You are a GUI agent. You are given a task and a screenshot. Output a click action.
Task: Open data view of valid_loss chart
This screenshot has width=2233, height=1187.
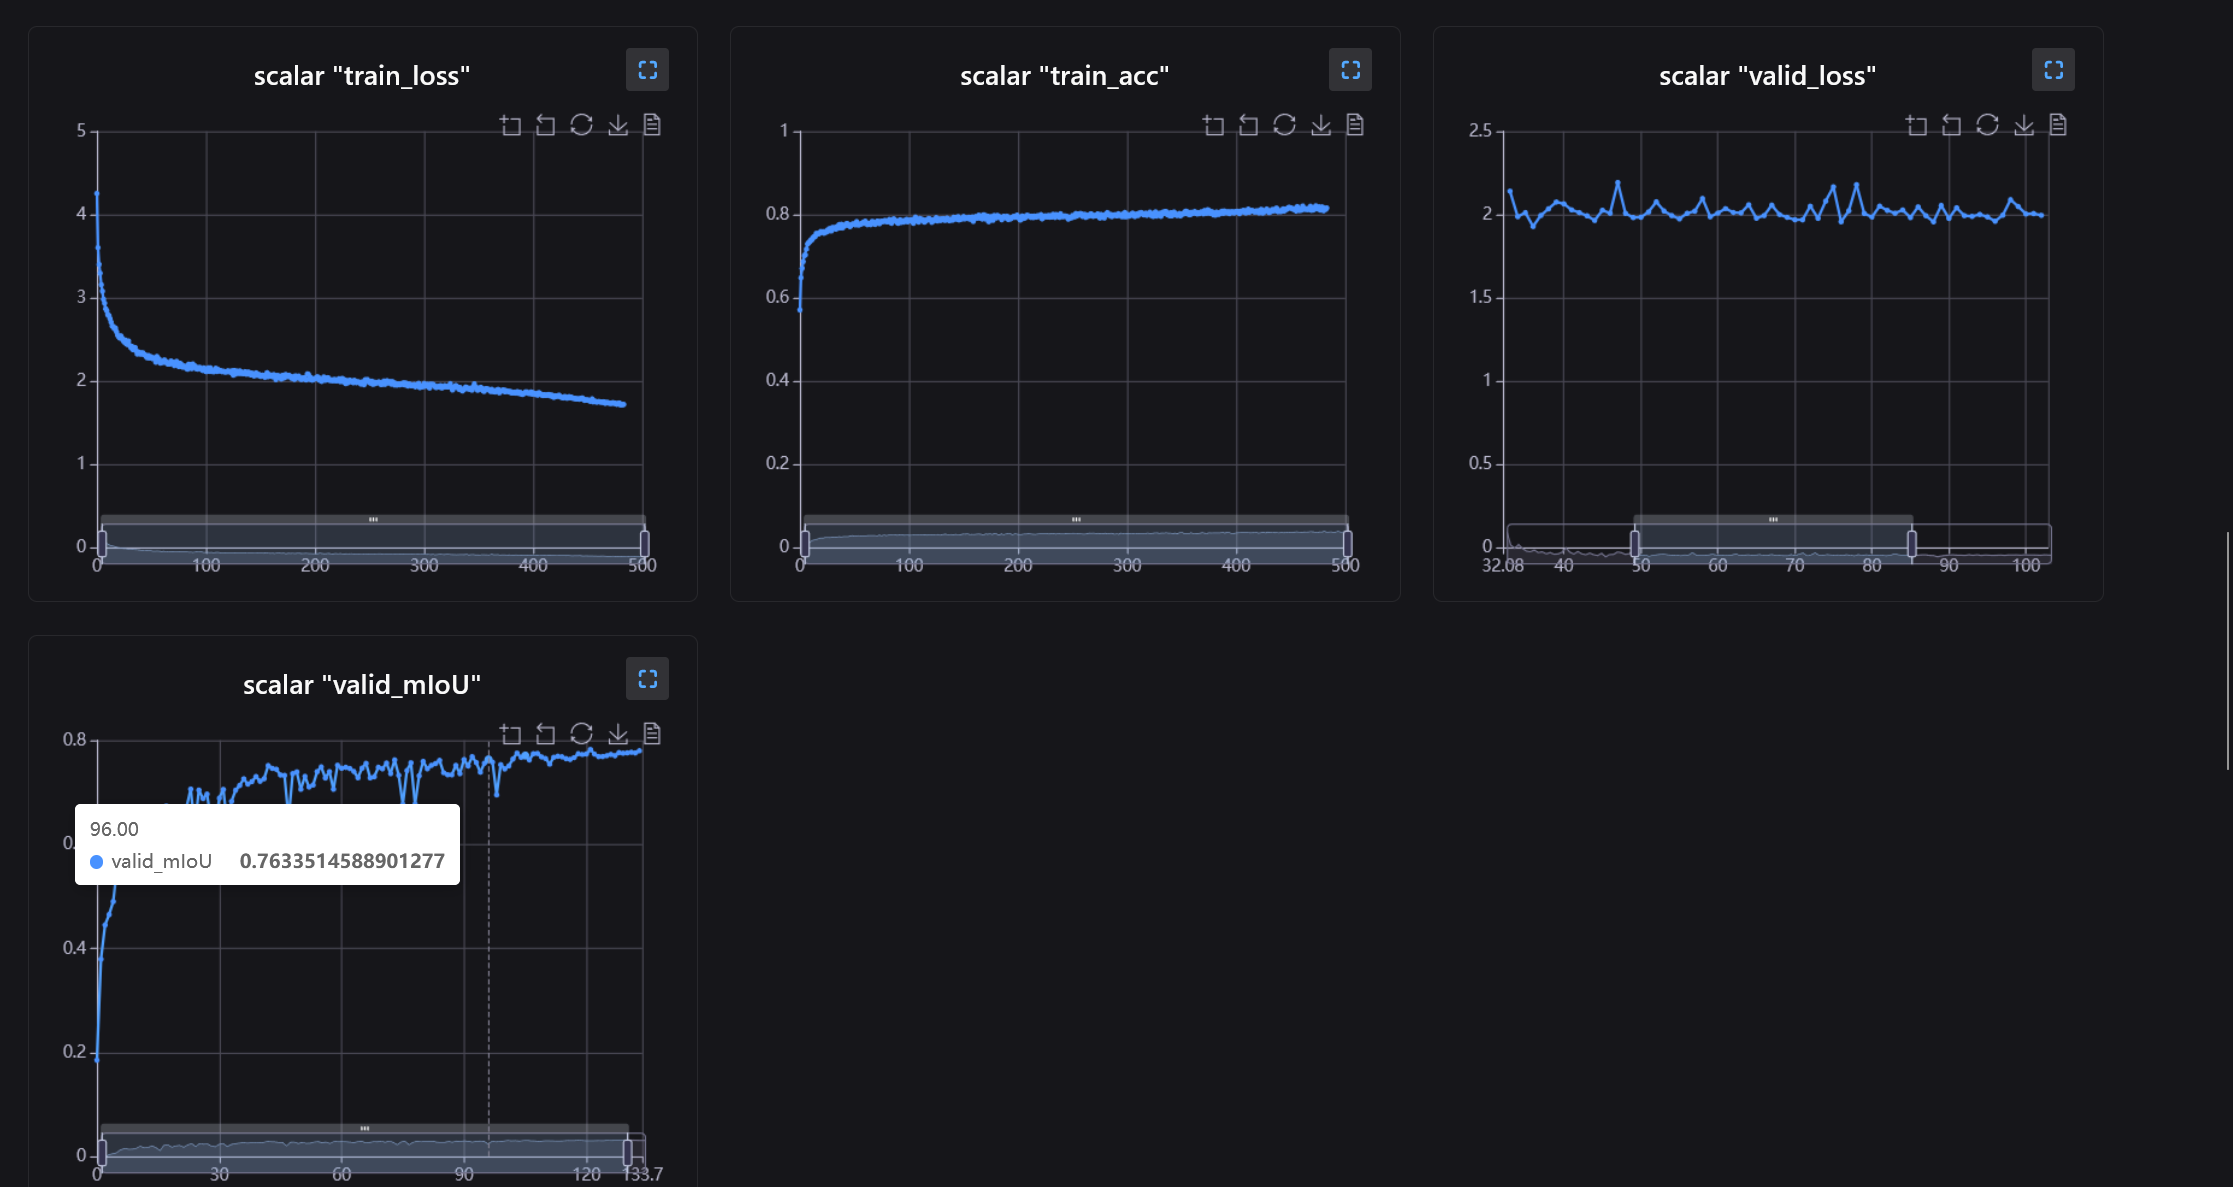coord(2058,125)
